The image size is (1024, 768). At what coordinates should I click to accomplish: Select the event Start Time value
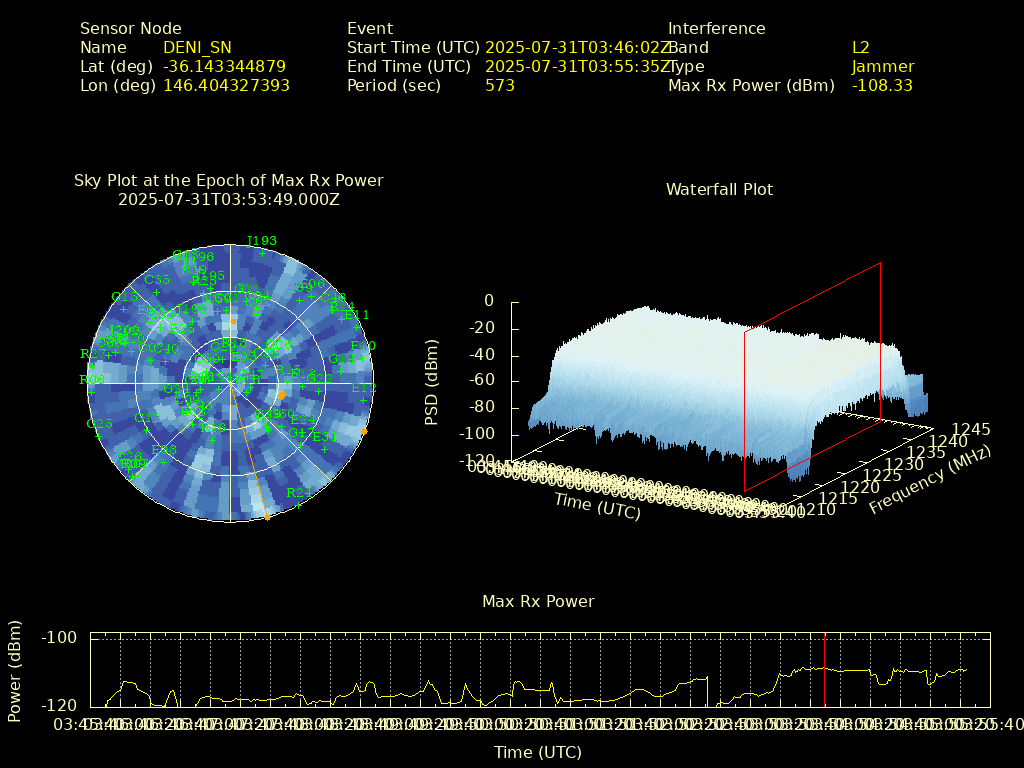click(x=576, y=47)
